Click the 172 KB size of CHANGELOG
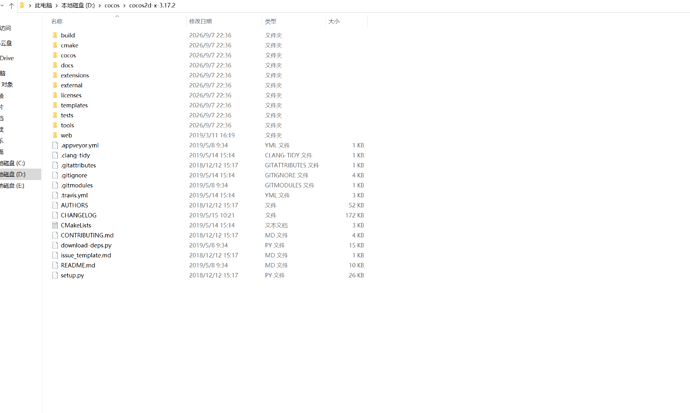This screenshot has height=413, width=690. (355, 216)
